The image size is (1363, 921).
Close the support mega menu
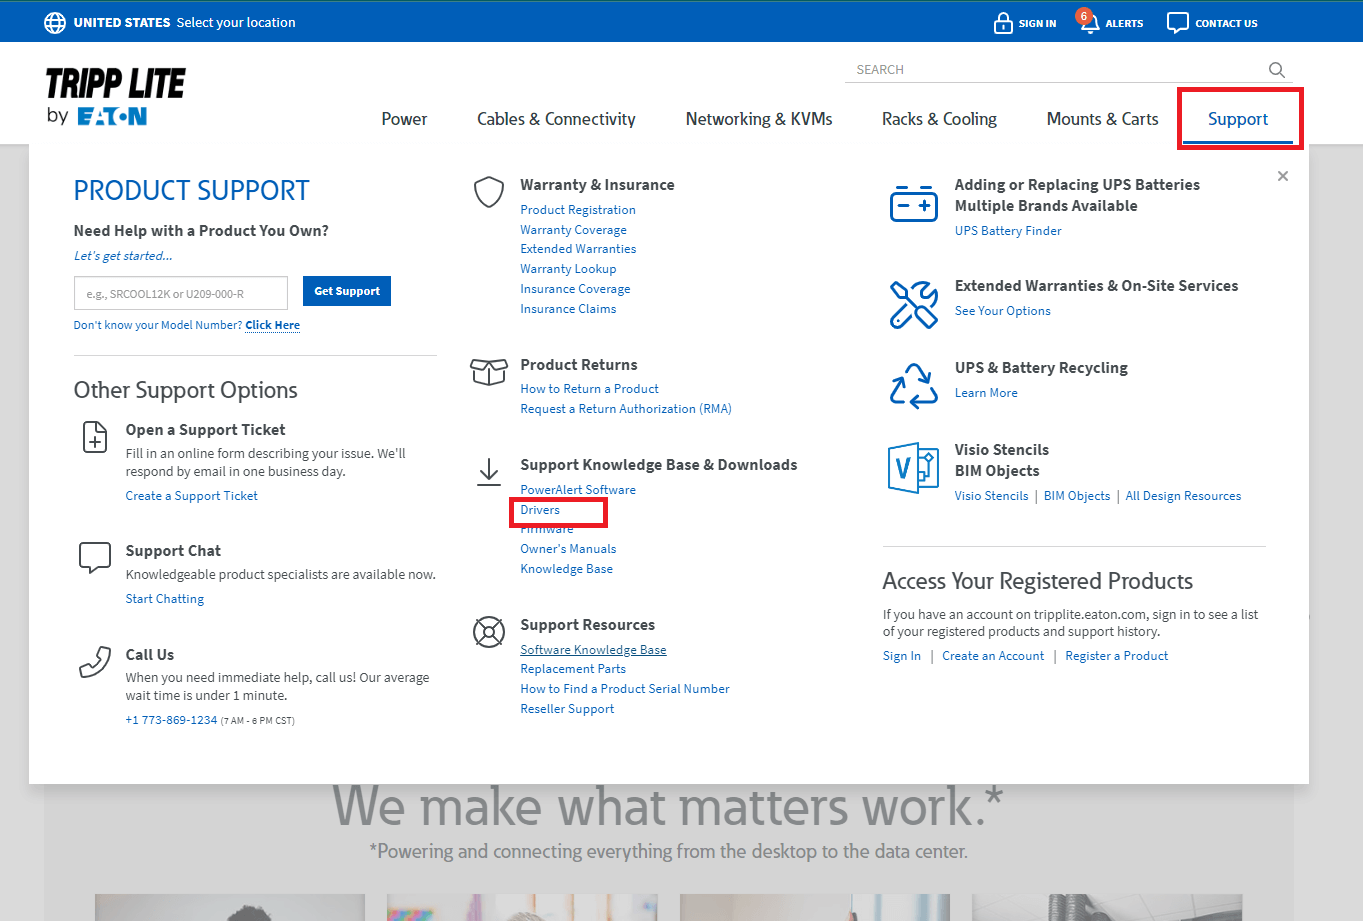click(x=1283, y=176)
